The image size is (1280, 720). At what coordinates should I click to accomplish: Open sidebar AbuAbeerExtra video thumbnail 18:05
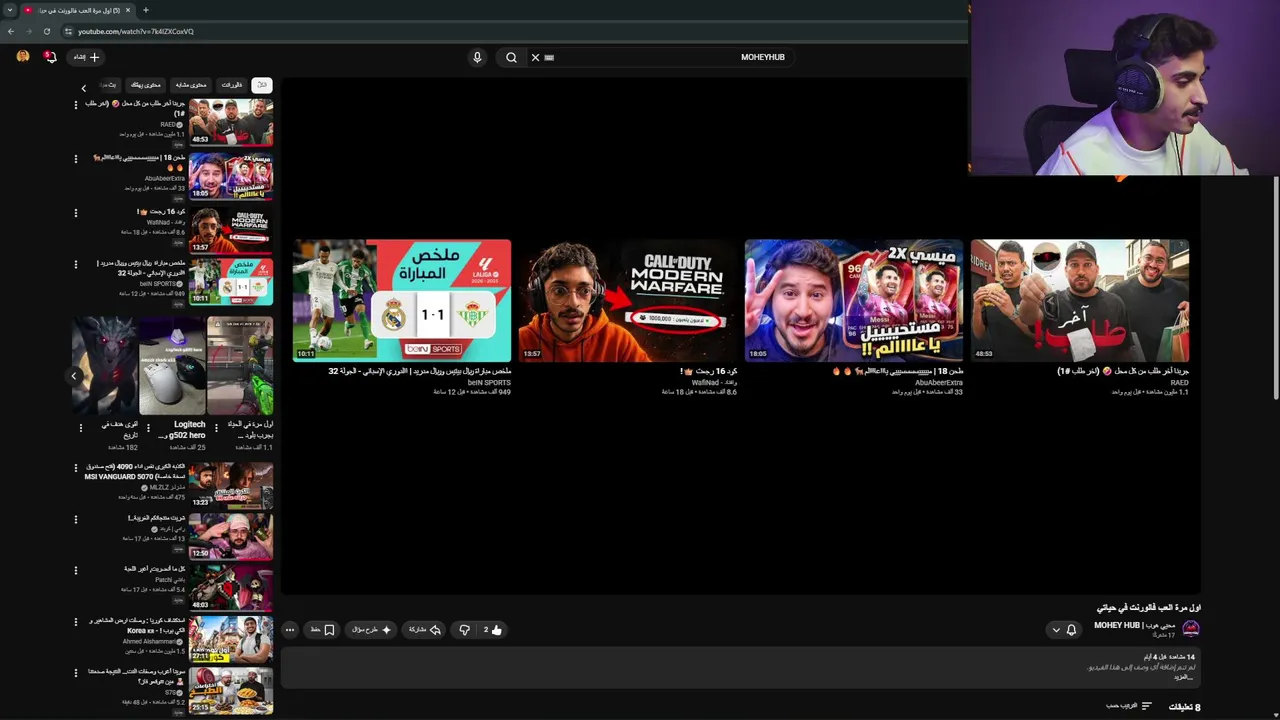point(231,175)
